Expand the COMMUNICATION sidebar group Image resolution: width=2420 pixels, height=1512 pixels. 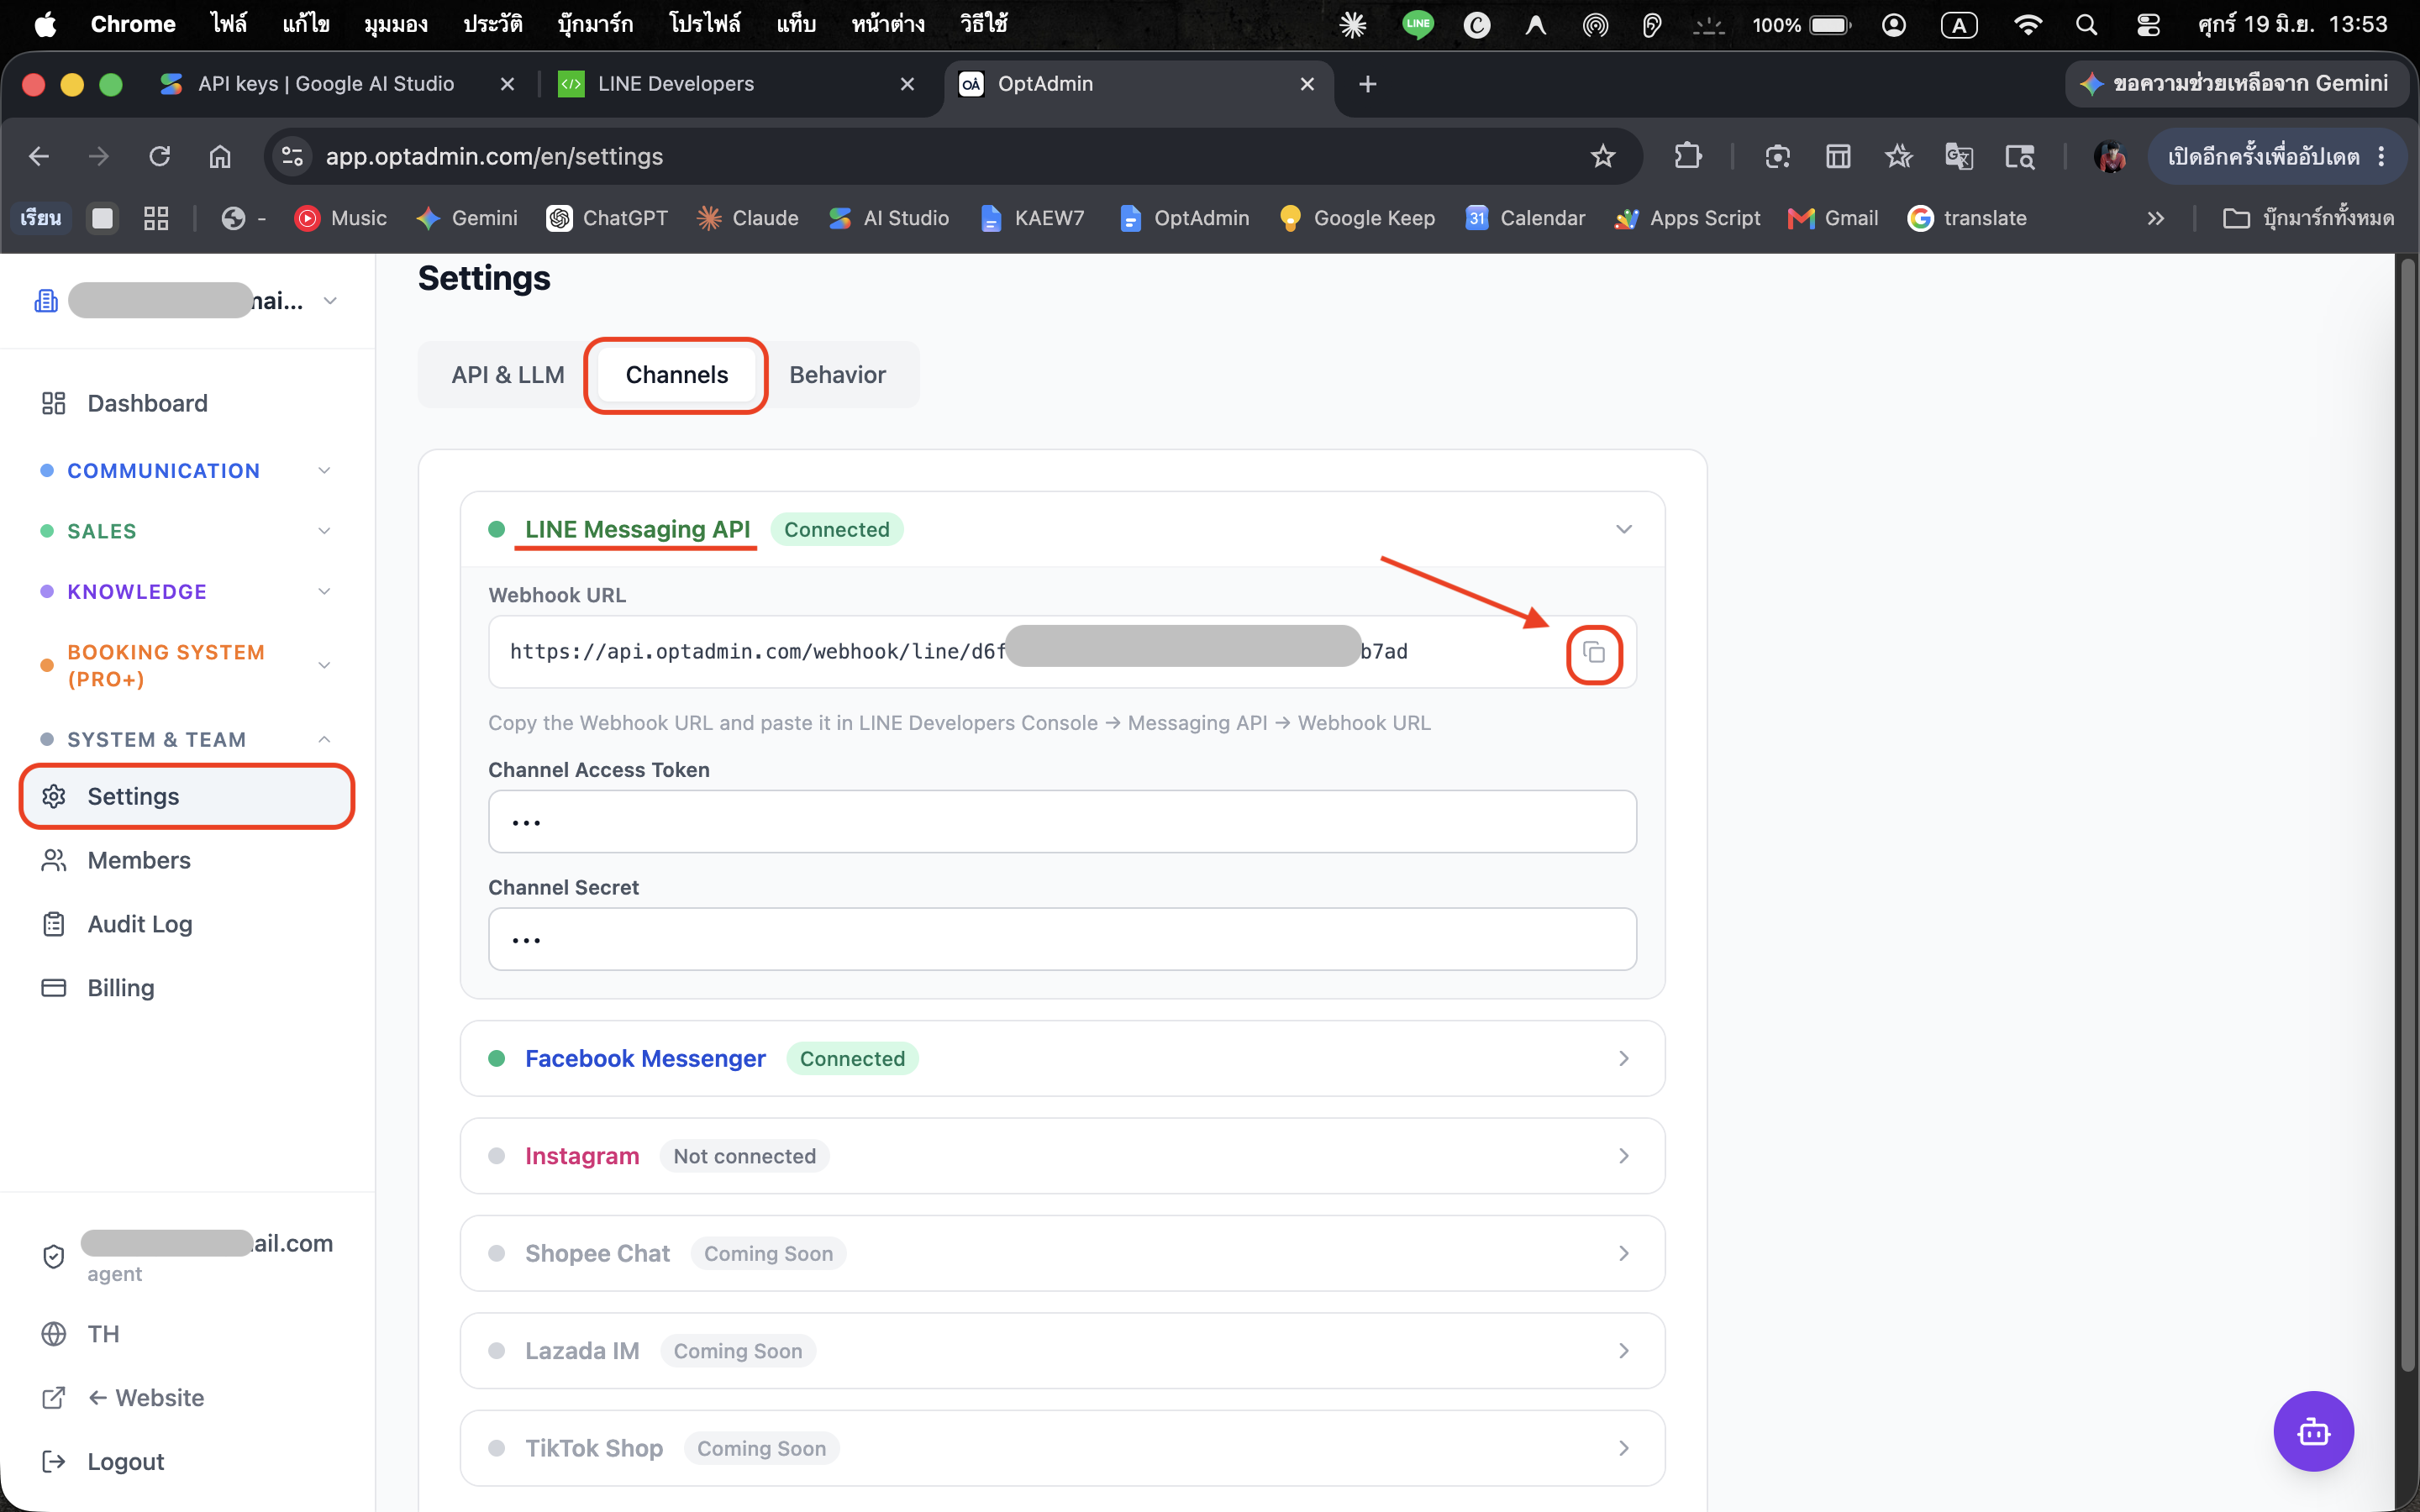point(187,470)
